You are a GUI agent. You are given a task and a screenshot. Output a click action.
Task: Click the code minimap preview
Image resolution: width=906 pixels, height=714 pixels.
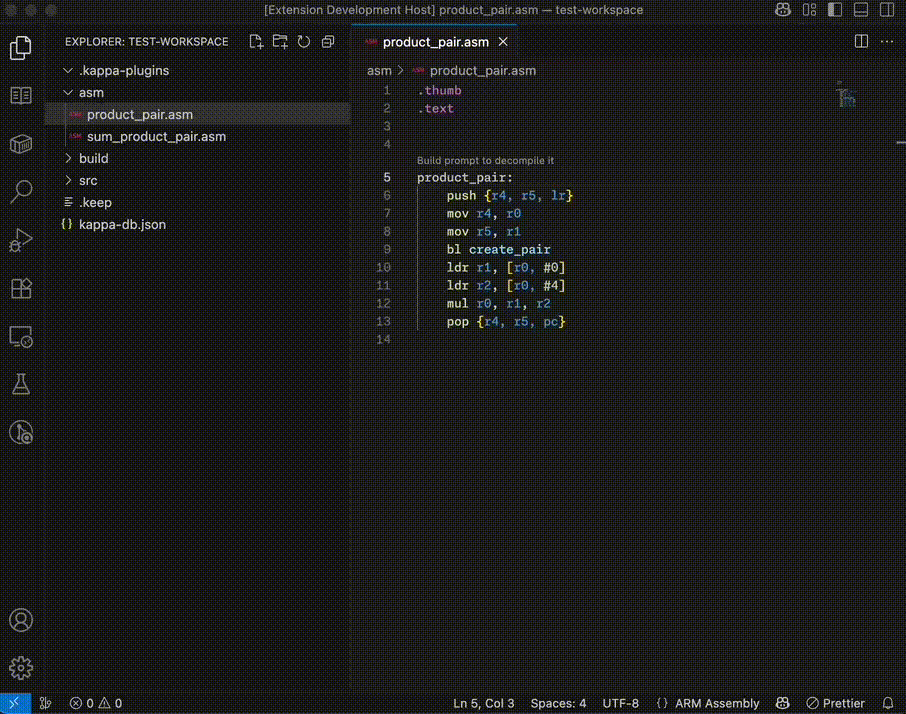[x=847, y=97]
